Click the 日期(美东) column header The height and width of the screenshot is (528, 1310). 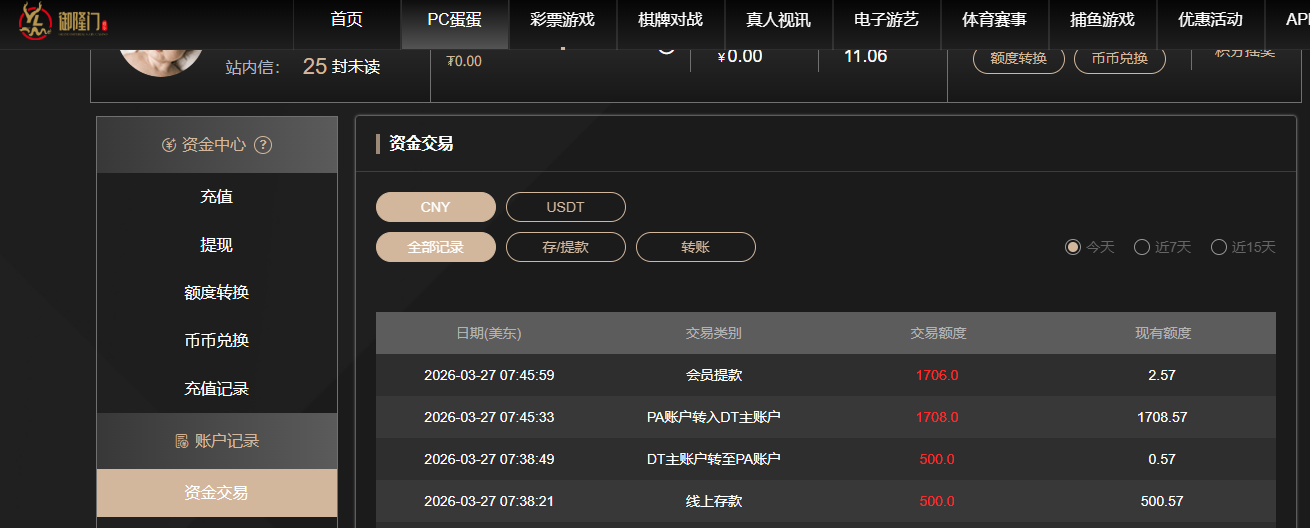coord(489,334)
